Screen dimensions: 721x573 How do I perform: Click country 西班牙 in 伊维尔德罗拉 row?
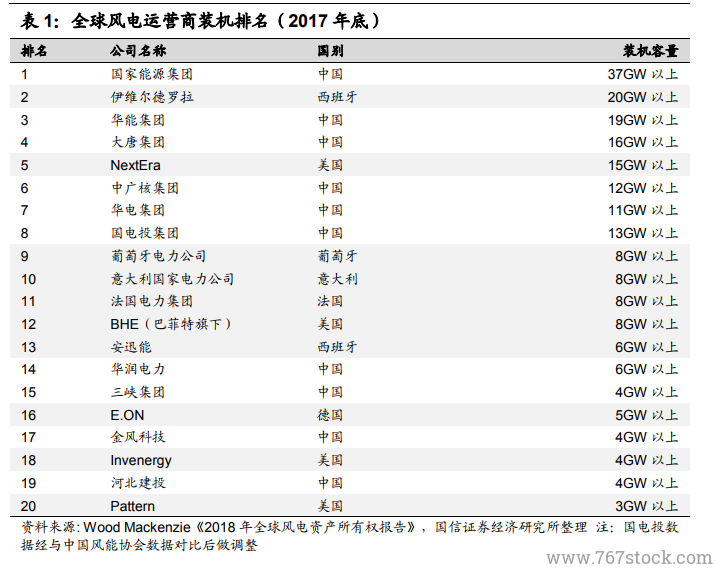point(337,97)
